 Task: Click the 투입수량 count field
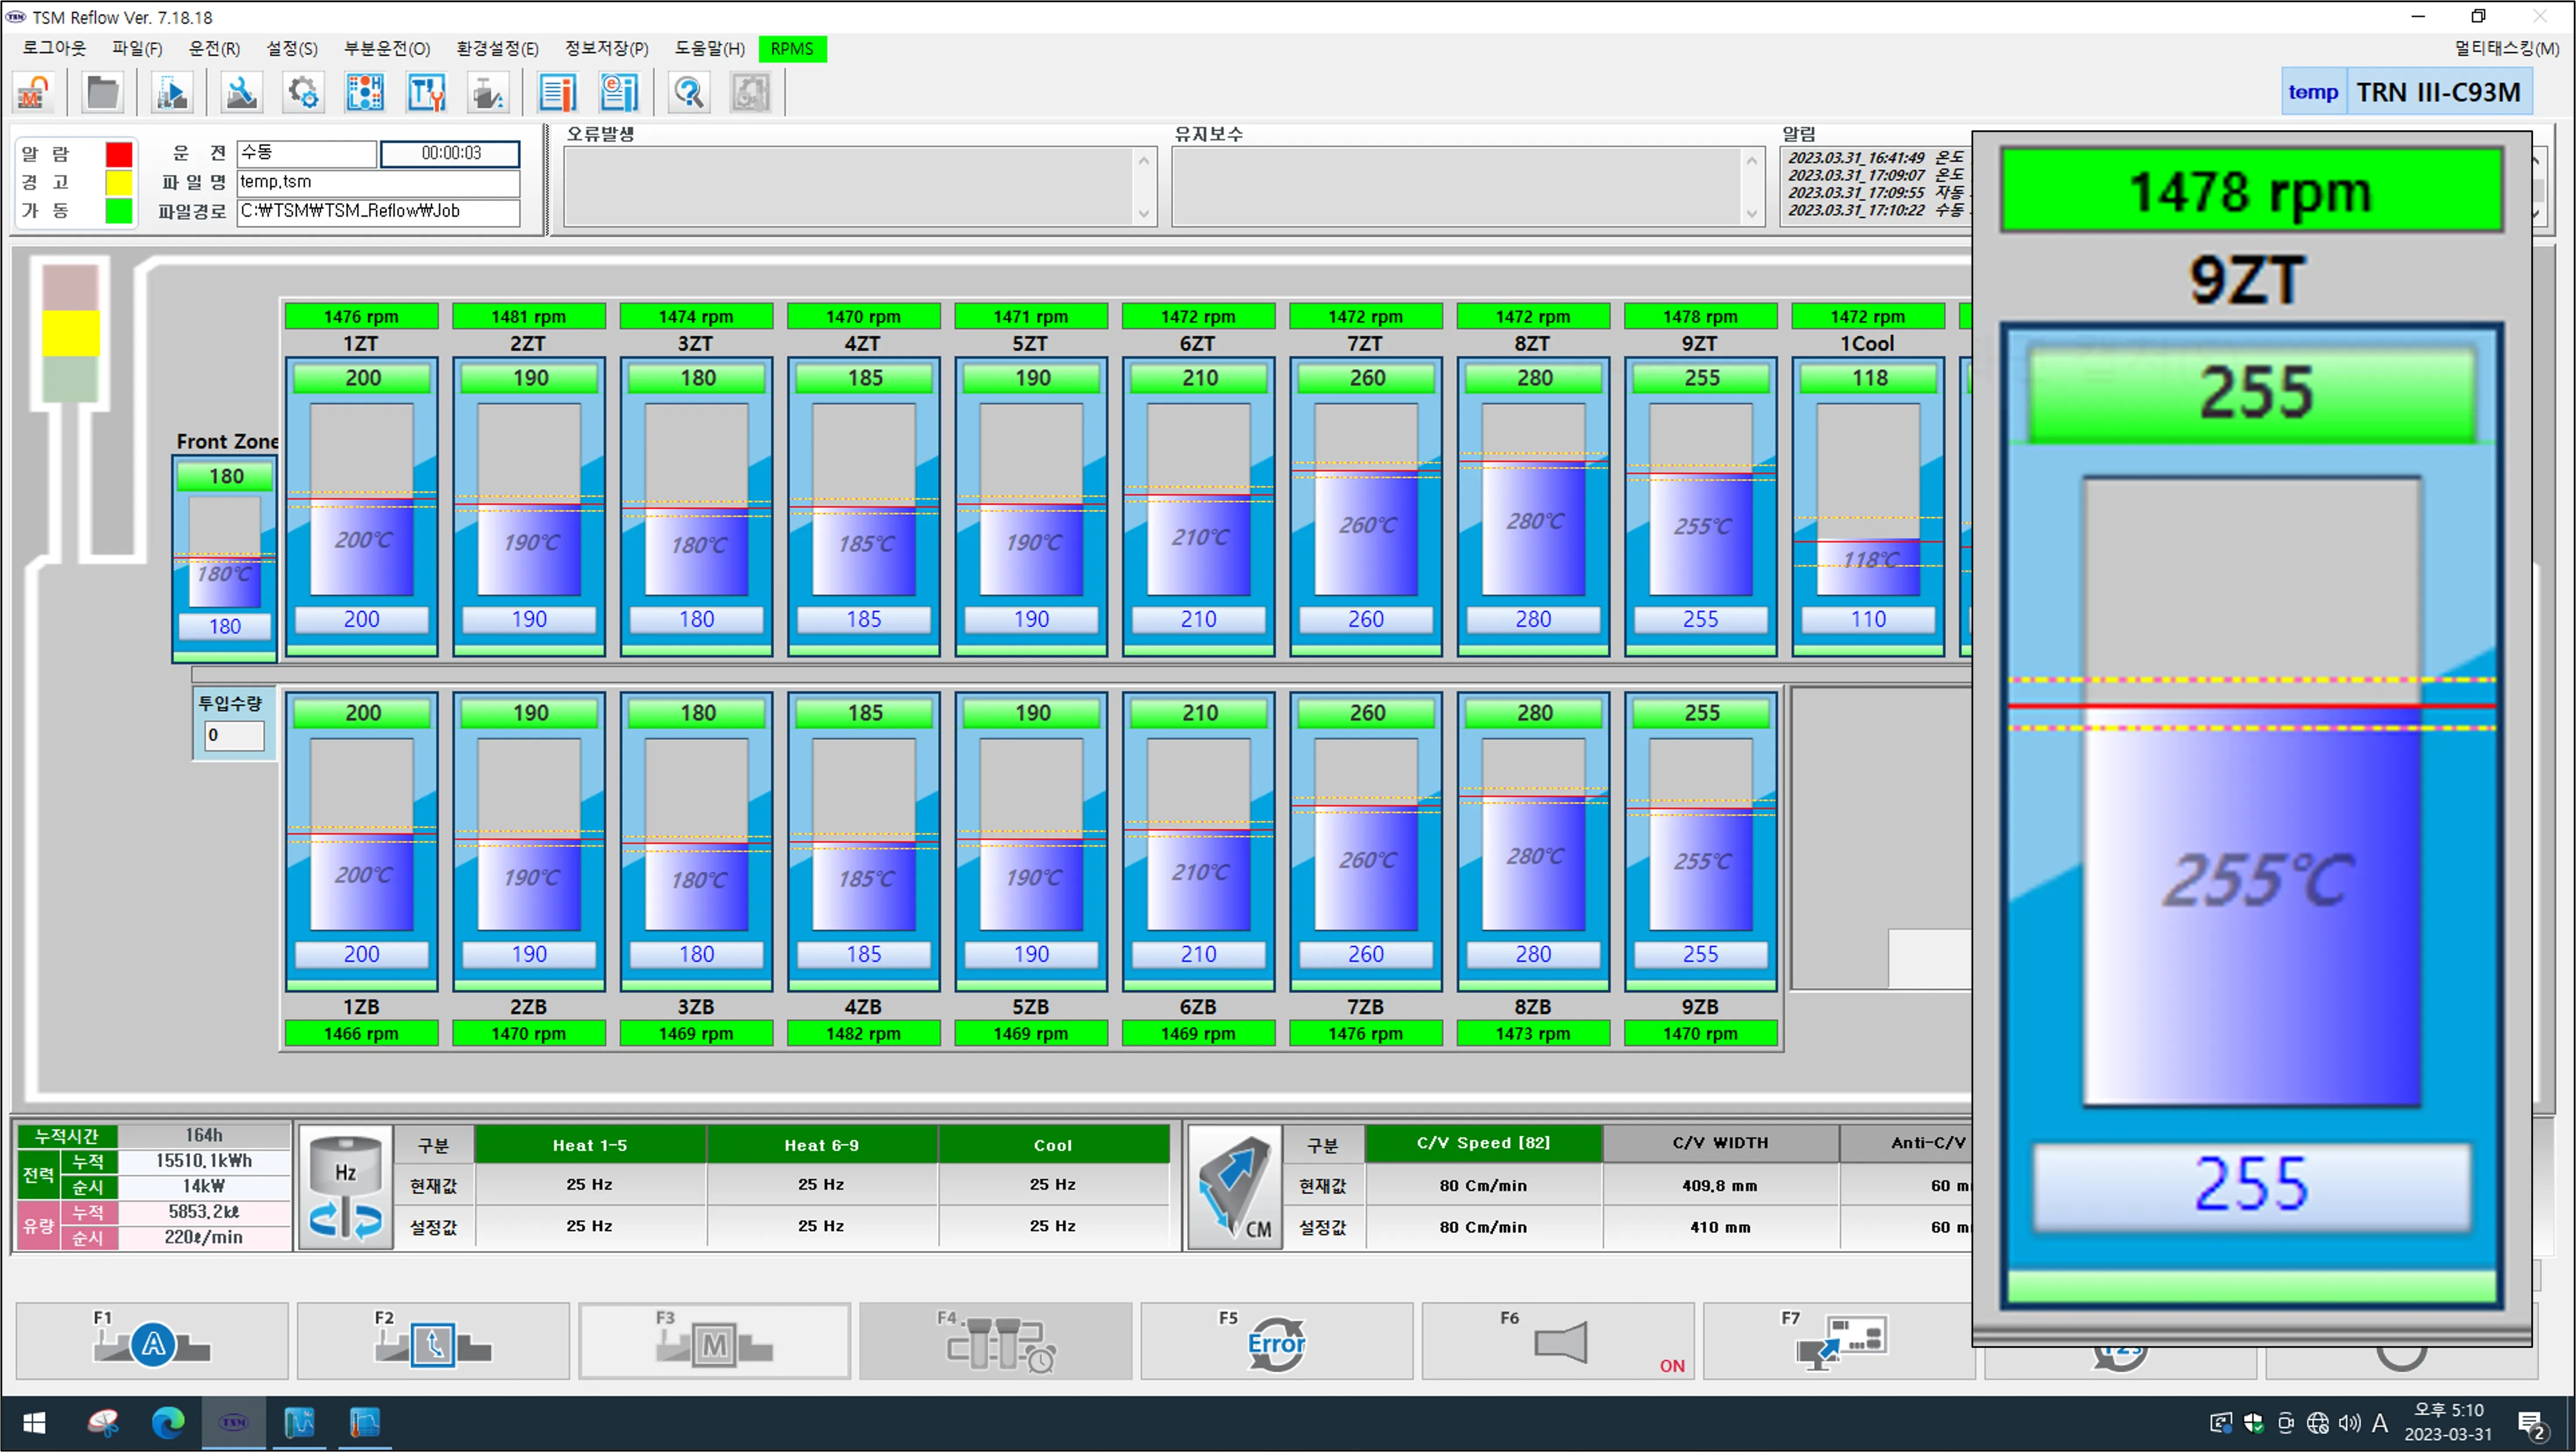tap(234, 735)
